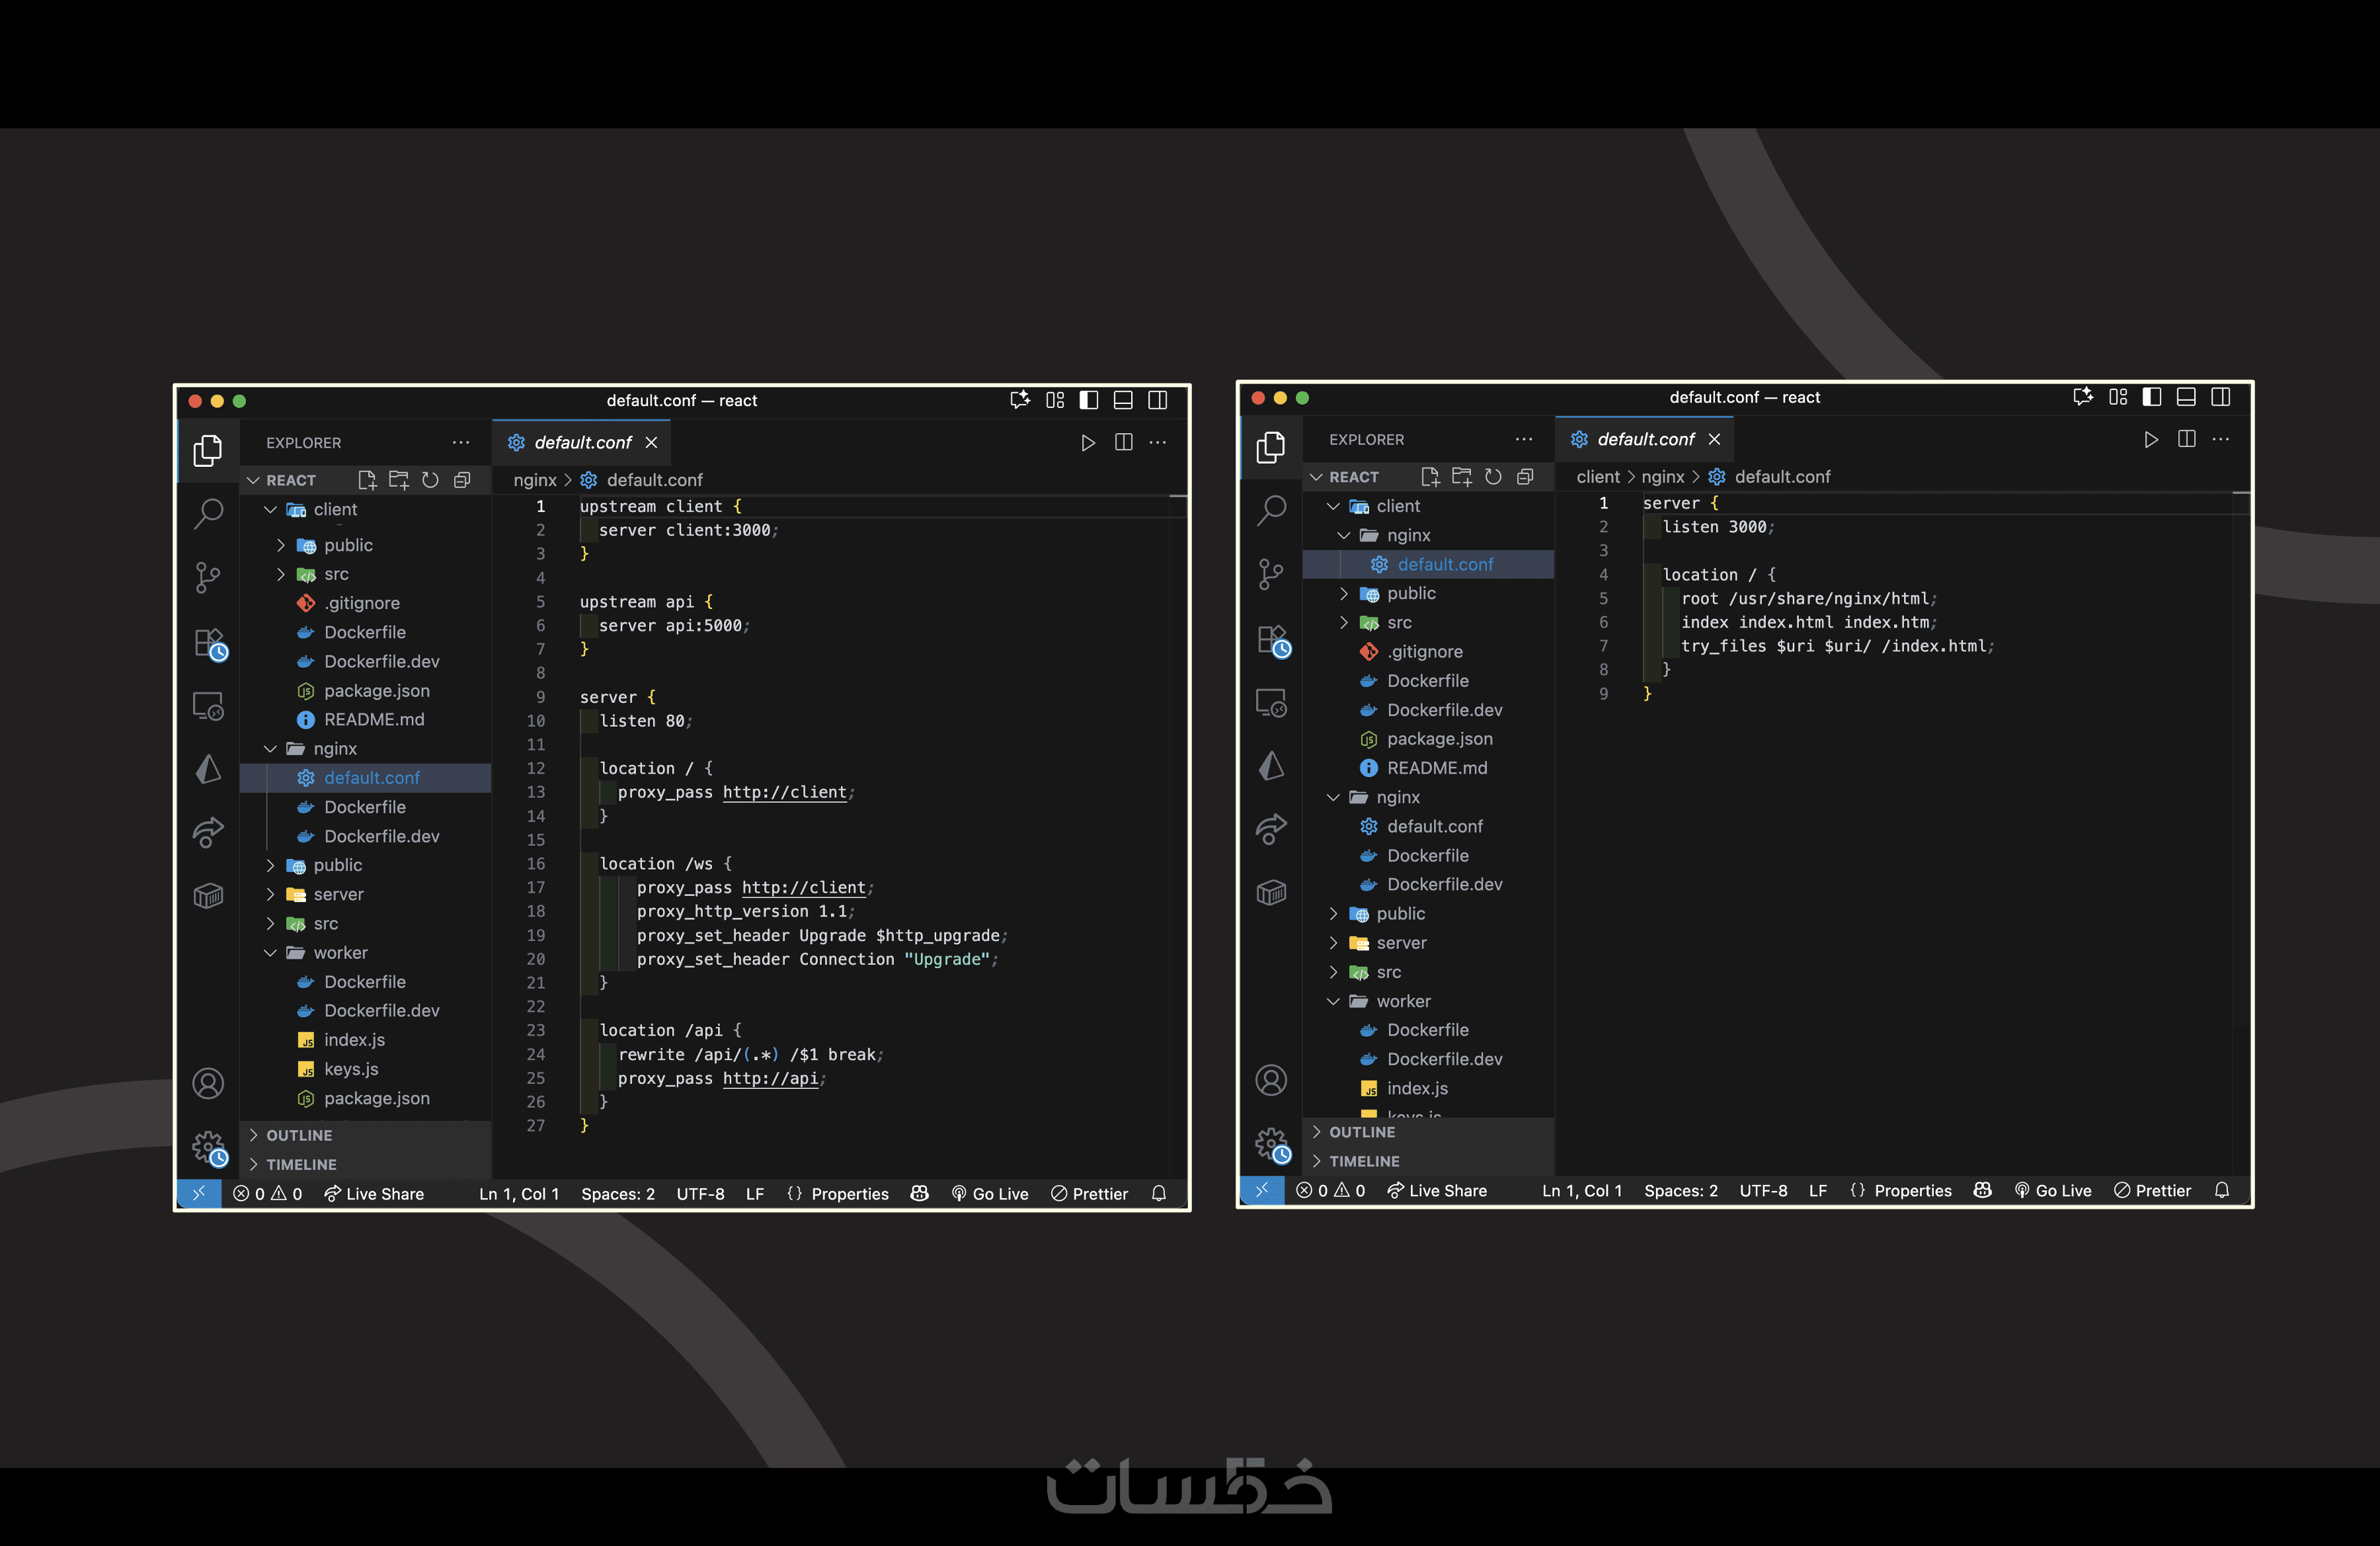Click New File icon in left REACT header
2380x1546 pixels.
point(367,480)
